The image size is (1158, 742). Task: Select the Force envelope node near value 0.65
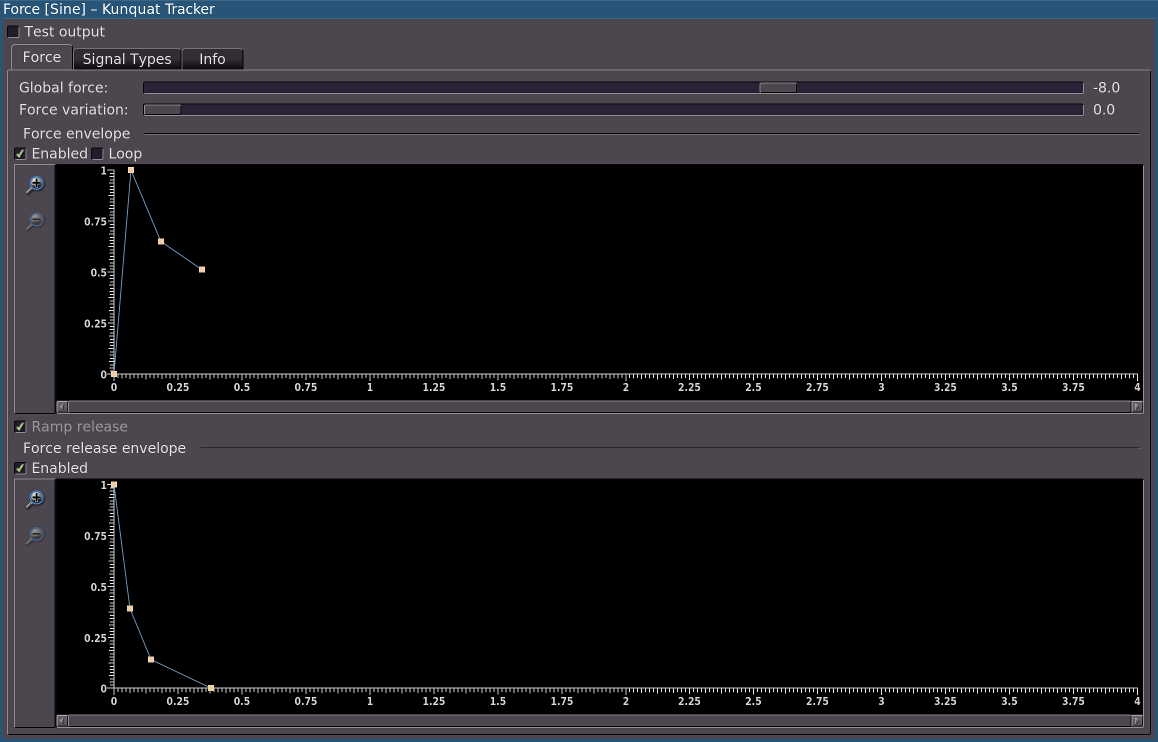(161, 241)
